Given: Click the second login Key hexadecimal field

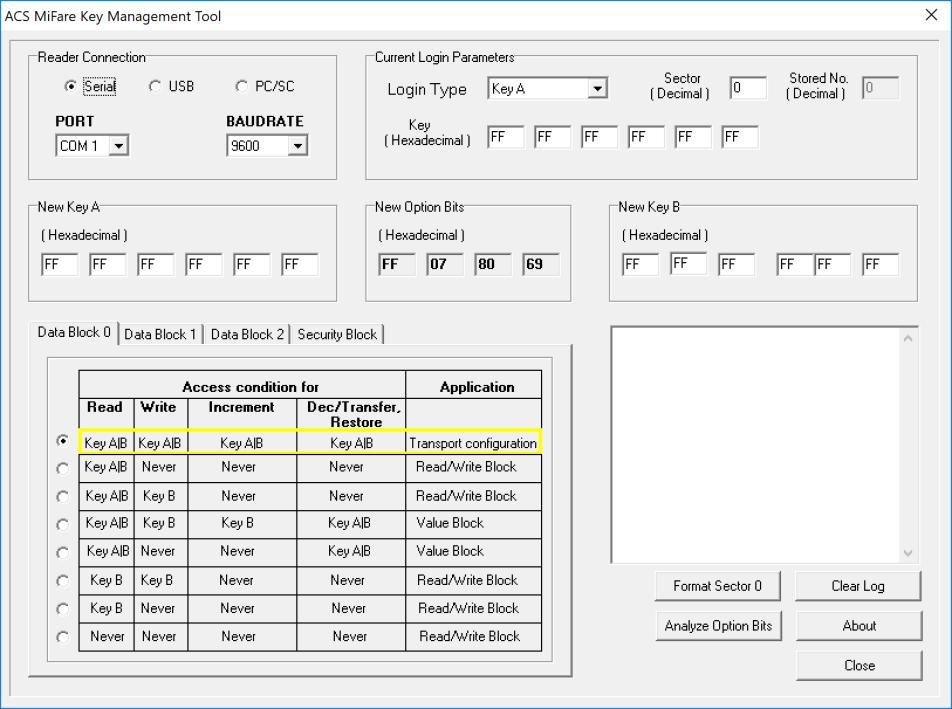Looking at the screenshot, I should (x=552, y=137).
